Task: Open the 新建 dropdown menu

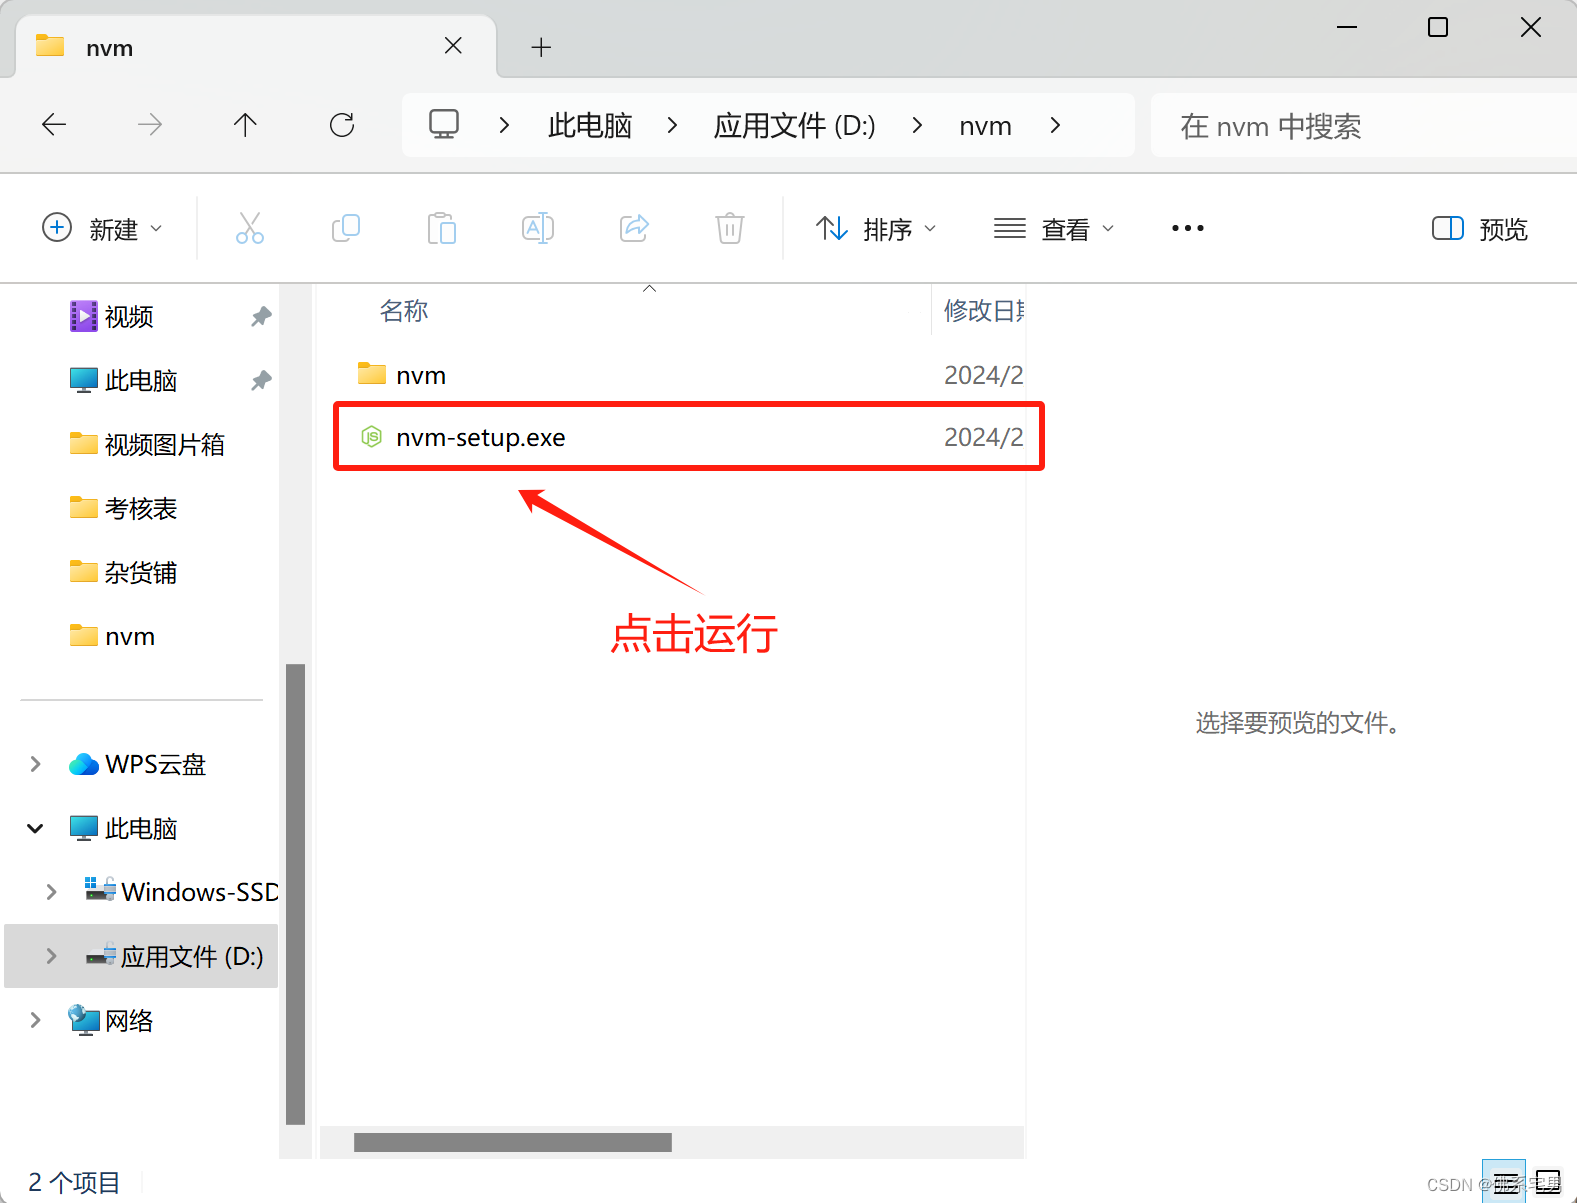Action: click(101, 229)
